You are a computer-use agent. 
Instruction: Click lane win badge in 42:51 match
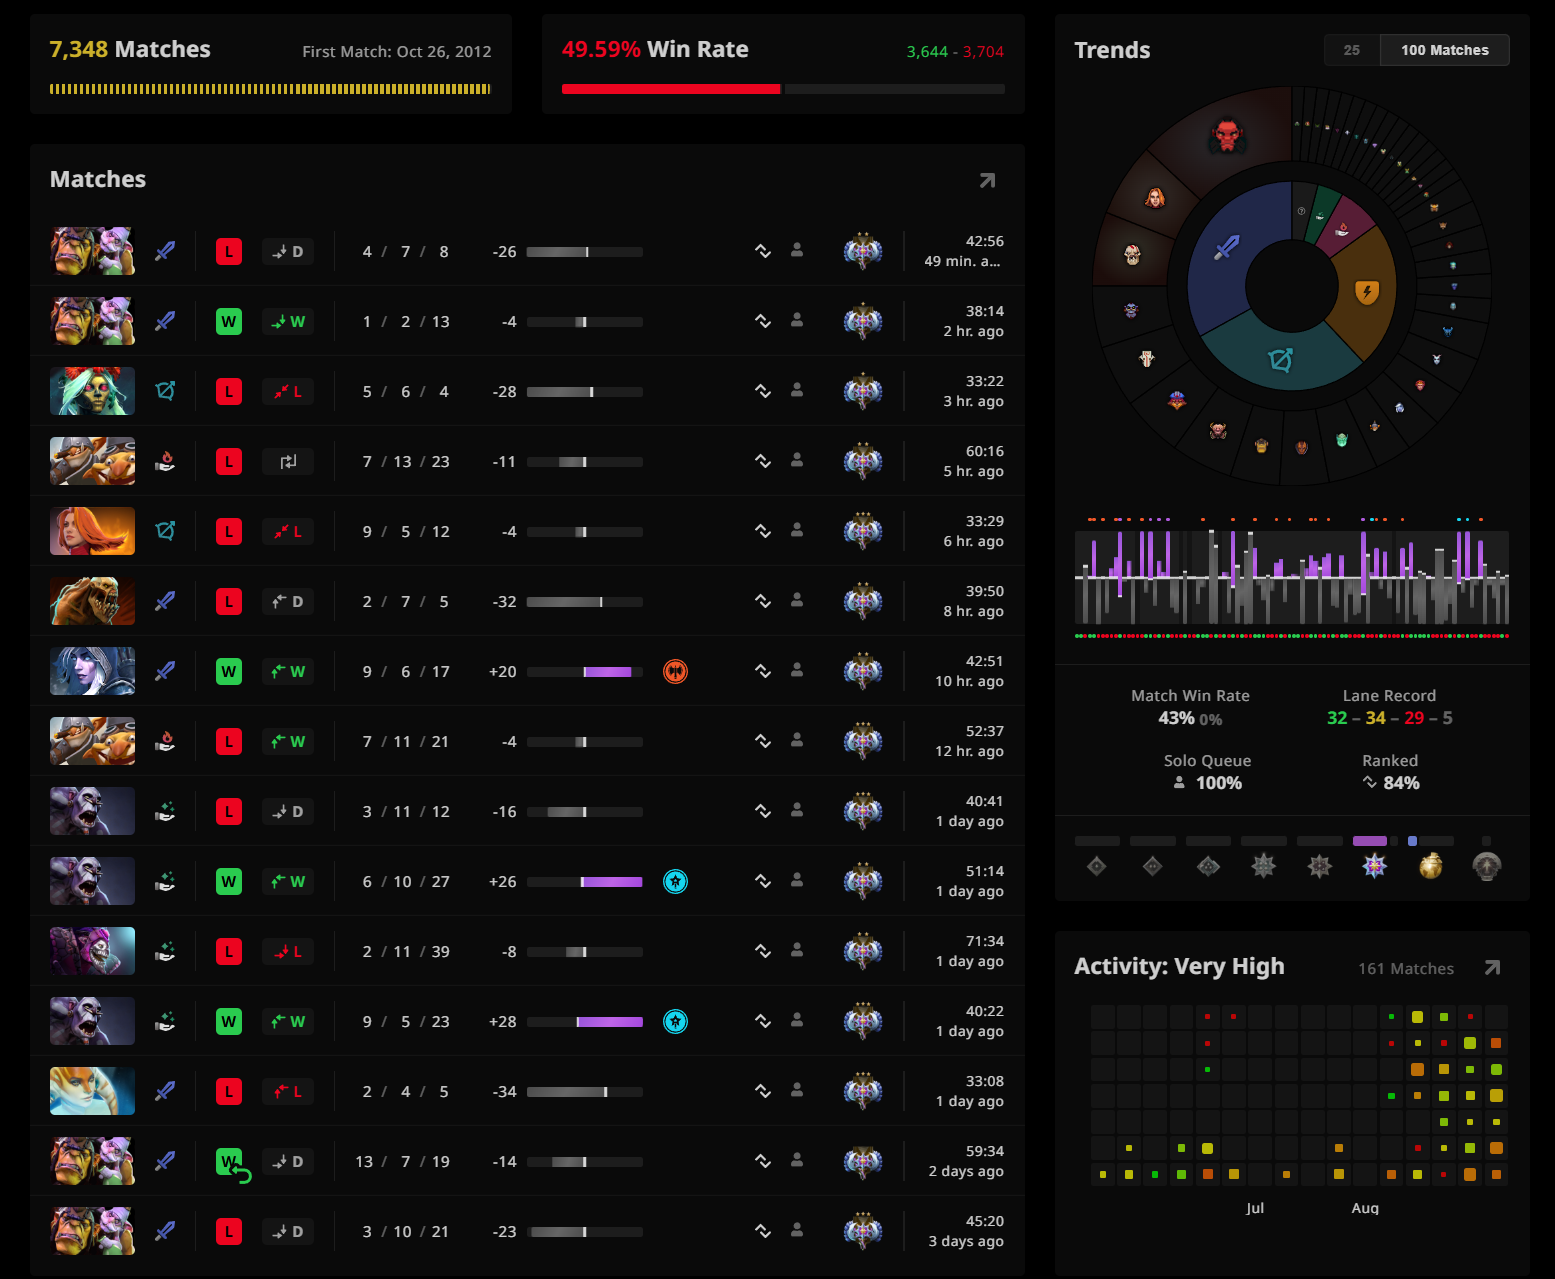[288, 671]
